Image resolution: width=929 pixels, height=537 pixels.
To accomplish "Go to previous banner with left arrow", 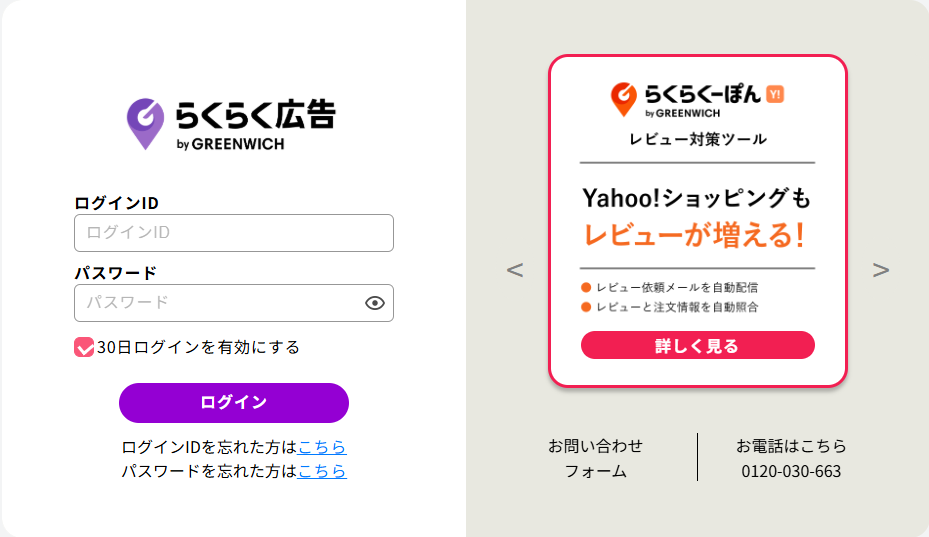I will coord(515,270).
